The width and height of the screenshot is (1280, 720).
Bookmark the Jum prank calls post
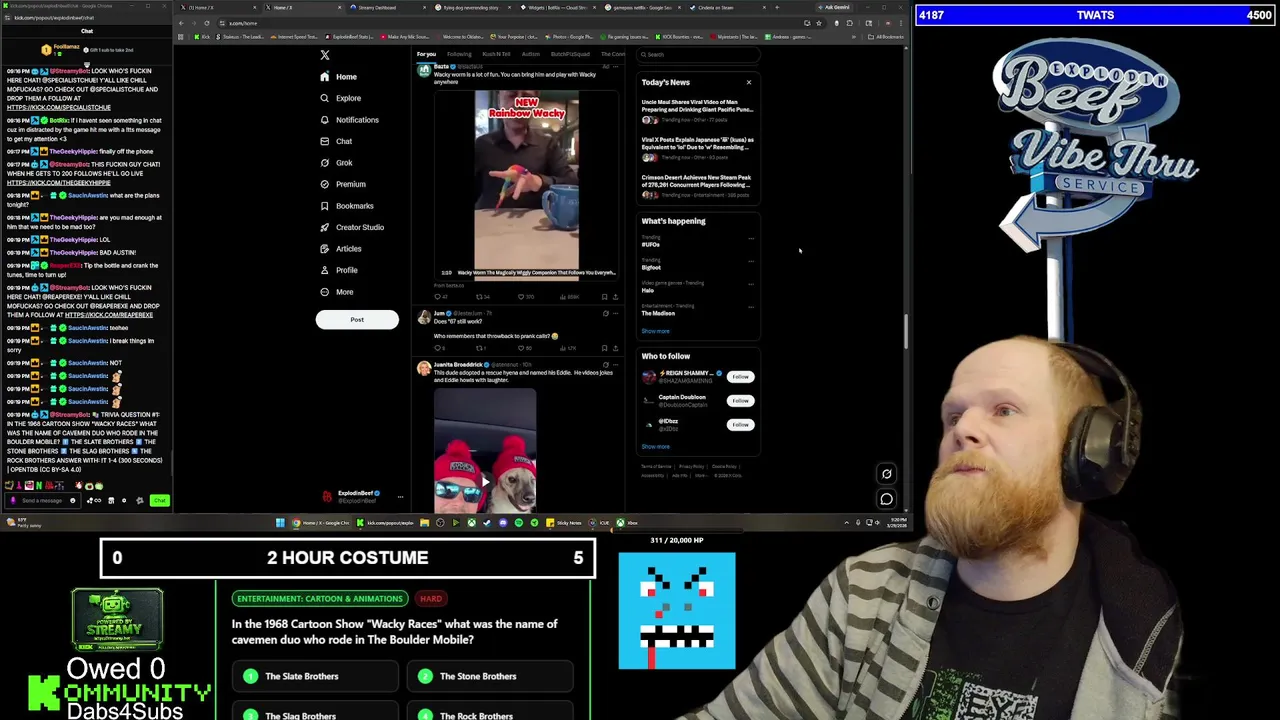[604, 348]
